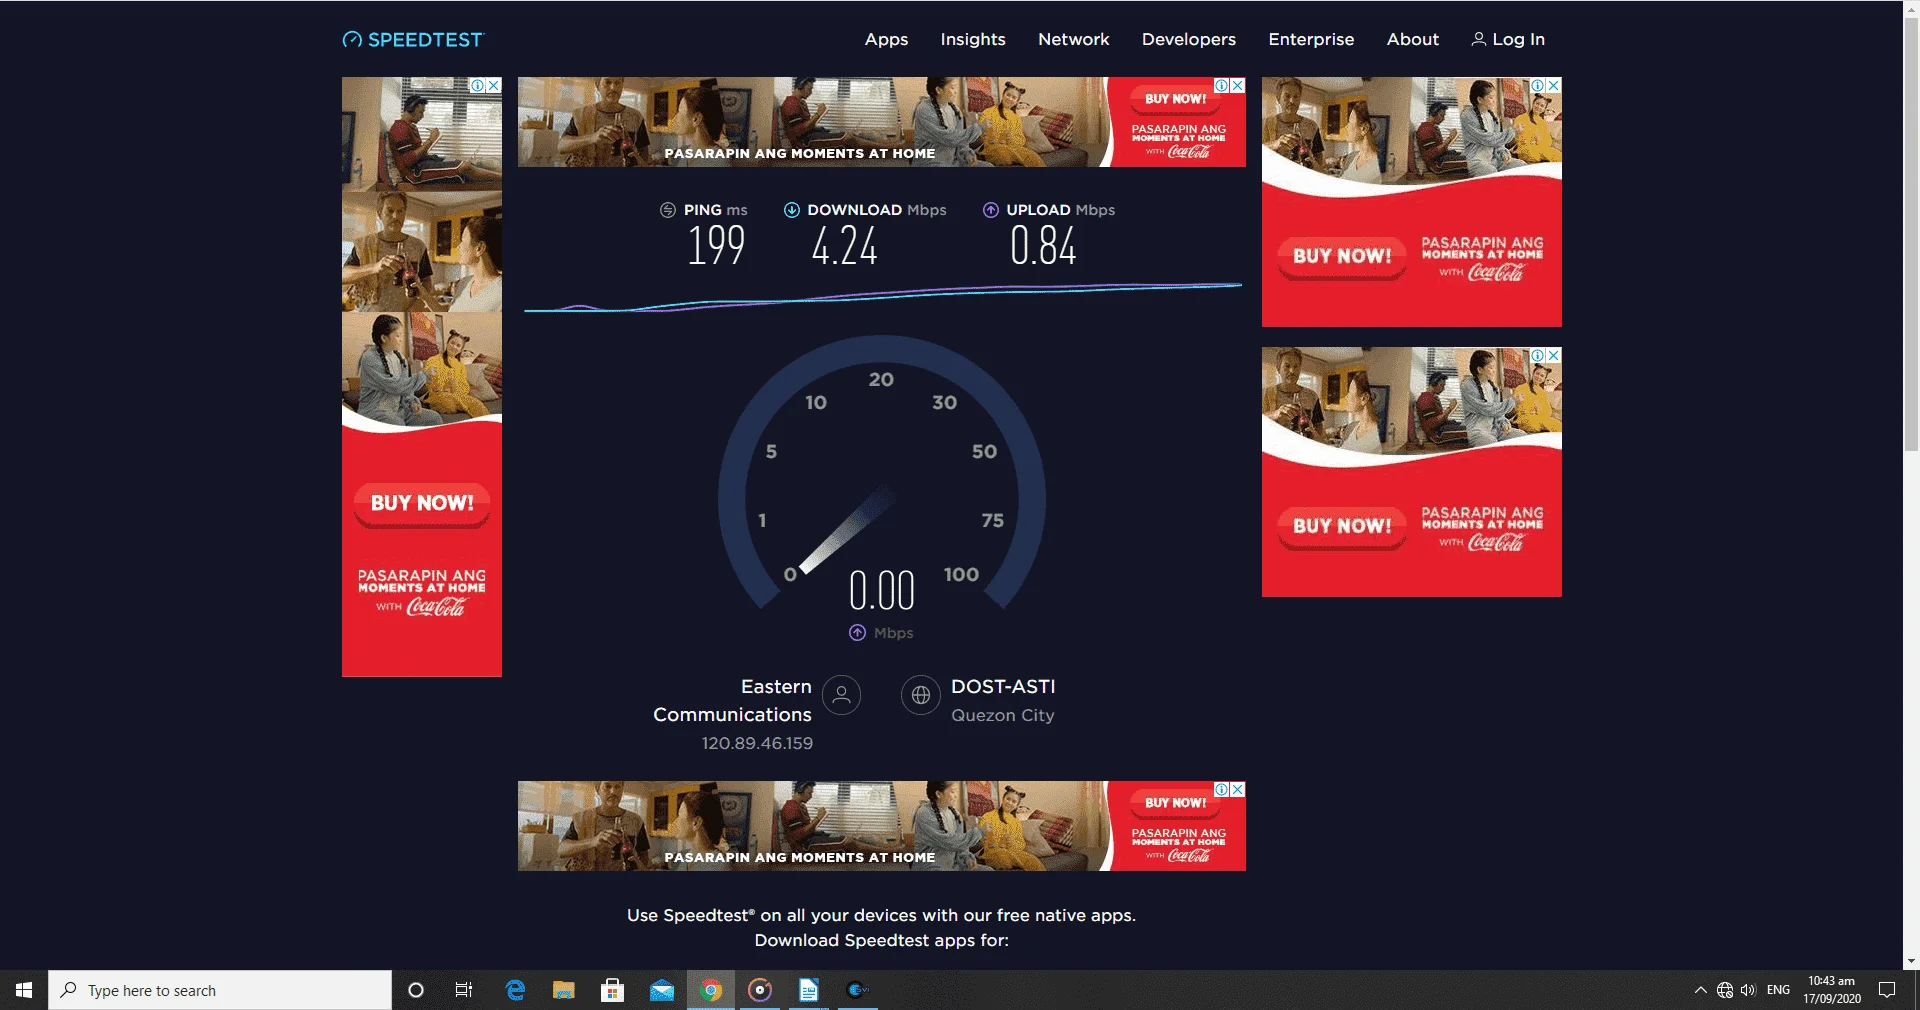
Task: Open the document app in the taskbar
Action: pos(808,990)
